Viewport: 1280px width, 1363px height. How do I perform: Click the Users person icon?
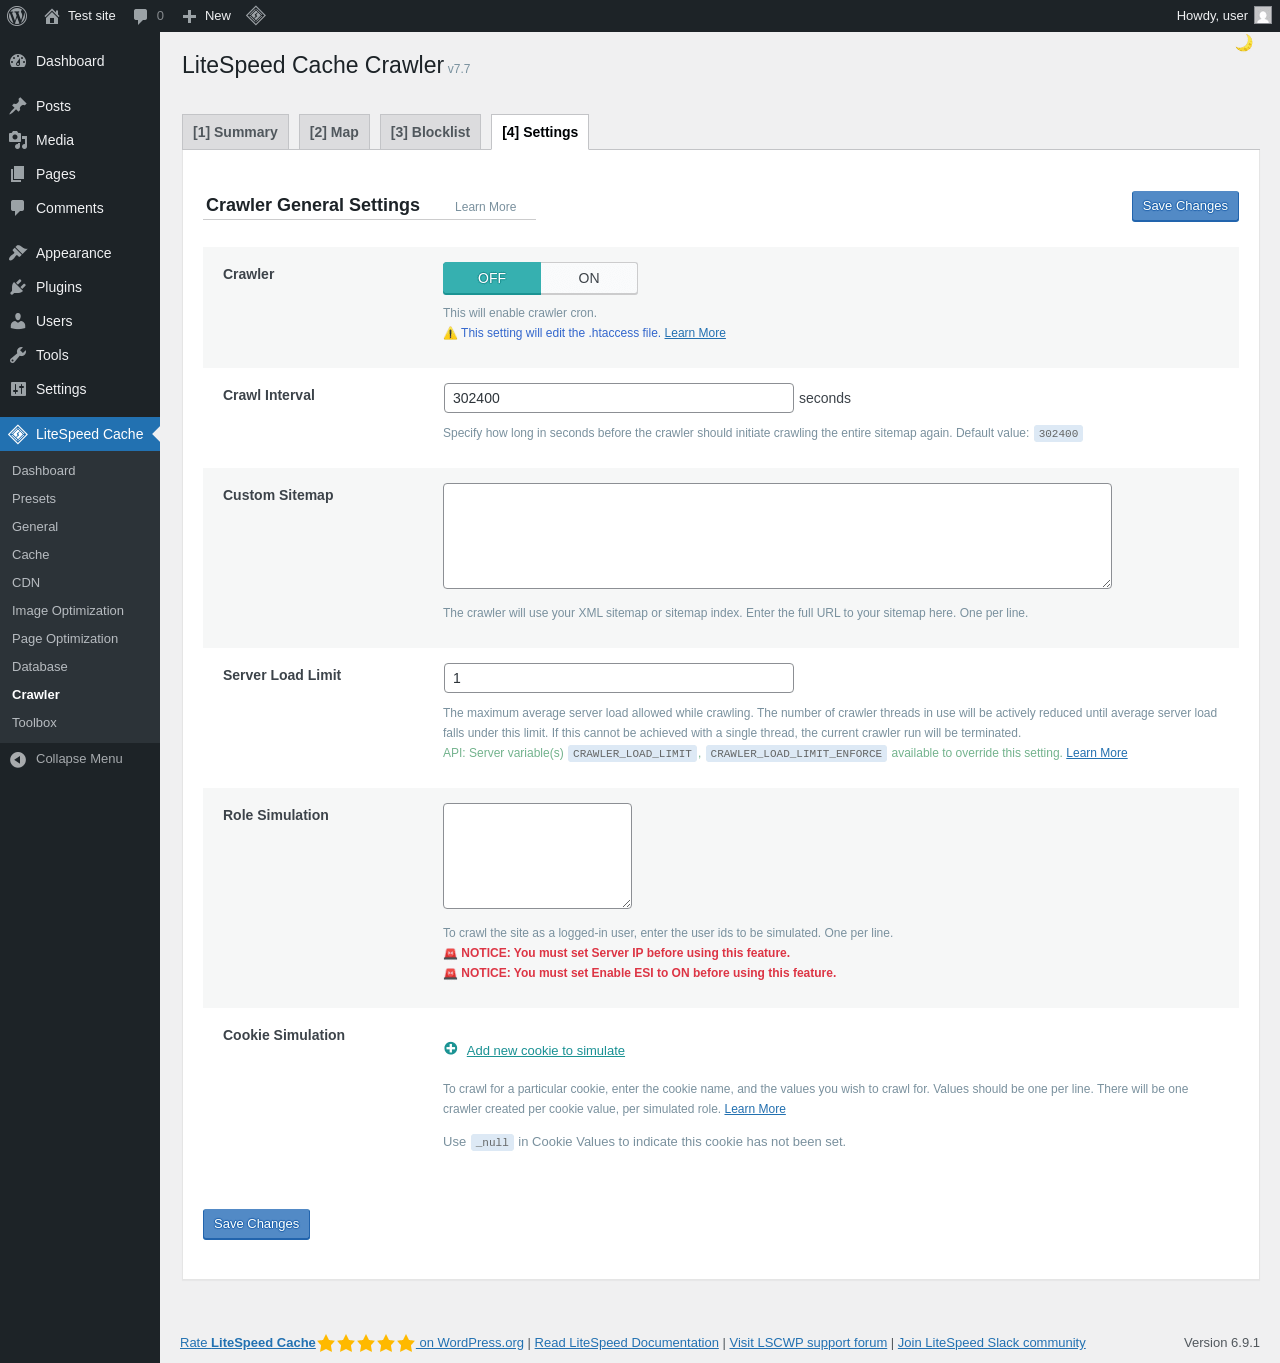(x=18, y=321)
